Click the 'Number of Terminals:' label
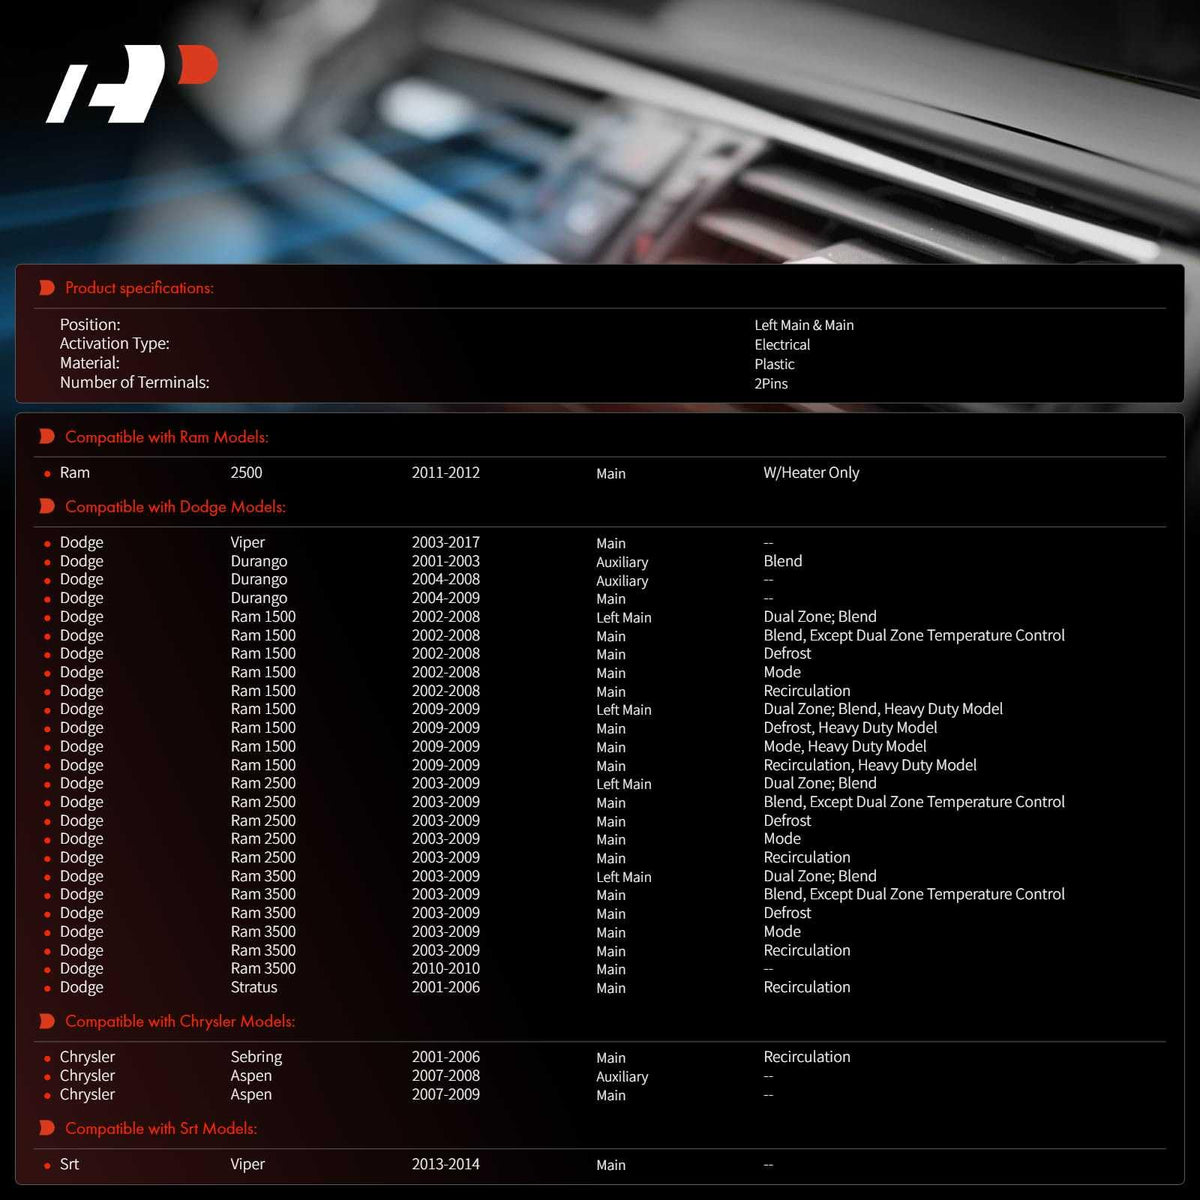The height and width of the screenshot is (1200, 1200). click(x=135, y=382)
